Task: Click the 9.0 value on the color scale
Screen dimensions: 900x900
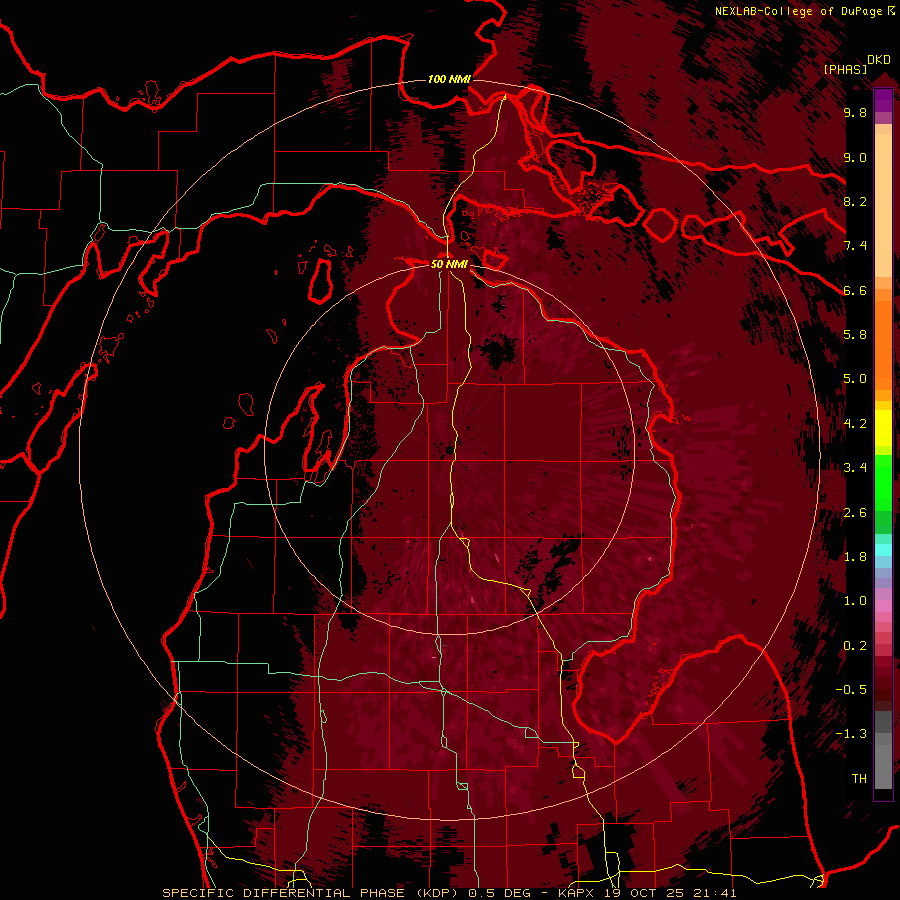Action: 855,157
